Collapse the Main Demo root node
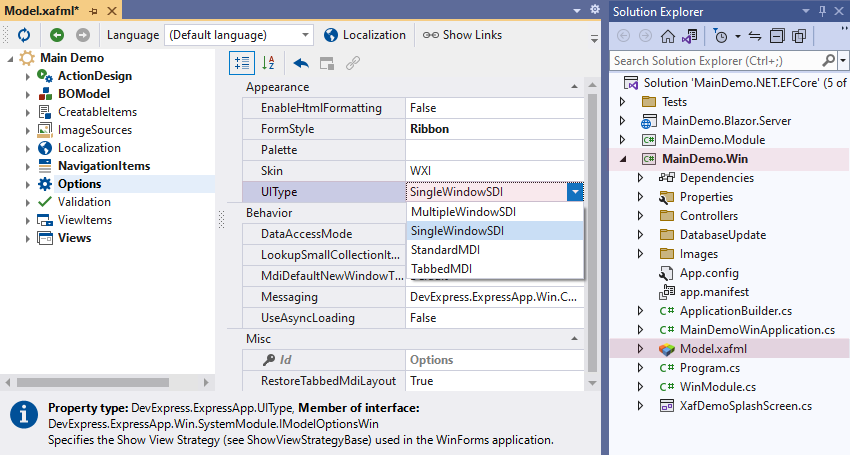 click(10, 59)
